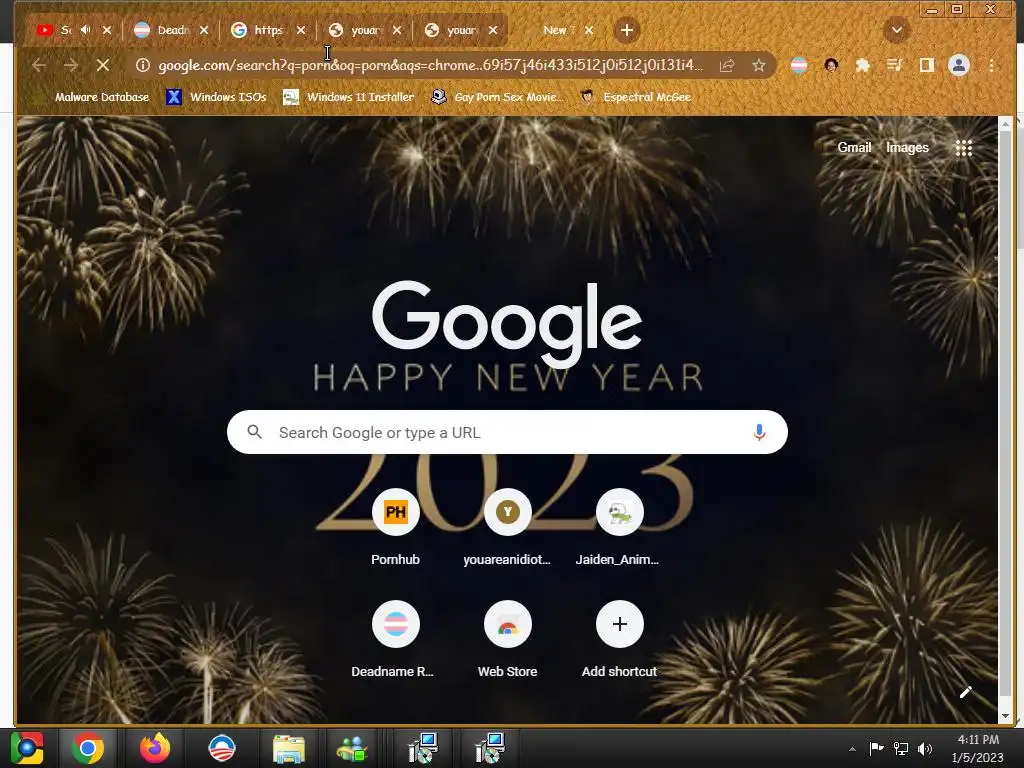Switch to the YouTube tab
The height and width of the screenshot is (768, 1024).
tap(56, 30)
